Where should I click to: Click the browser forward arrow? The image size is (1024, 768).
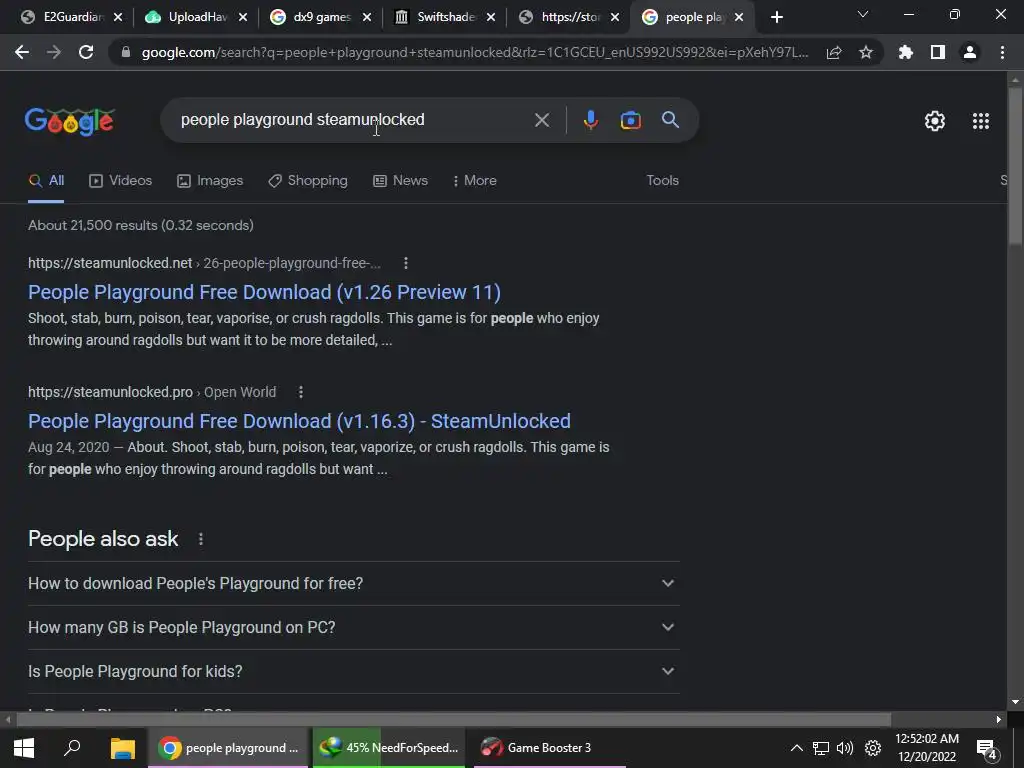[54, 52]
